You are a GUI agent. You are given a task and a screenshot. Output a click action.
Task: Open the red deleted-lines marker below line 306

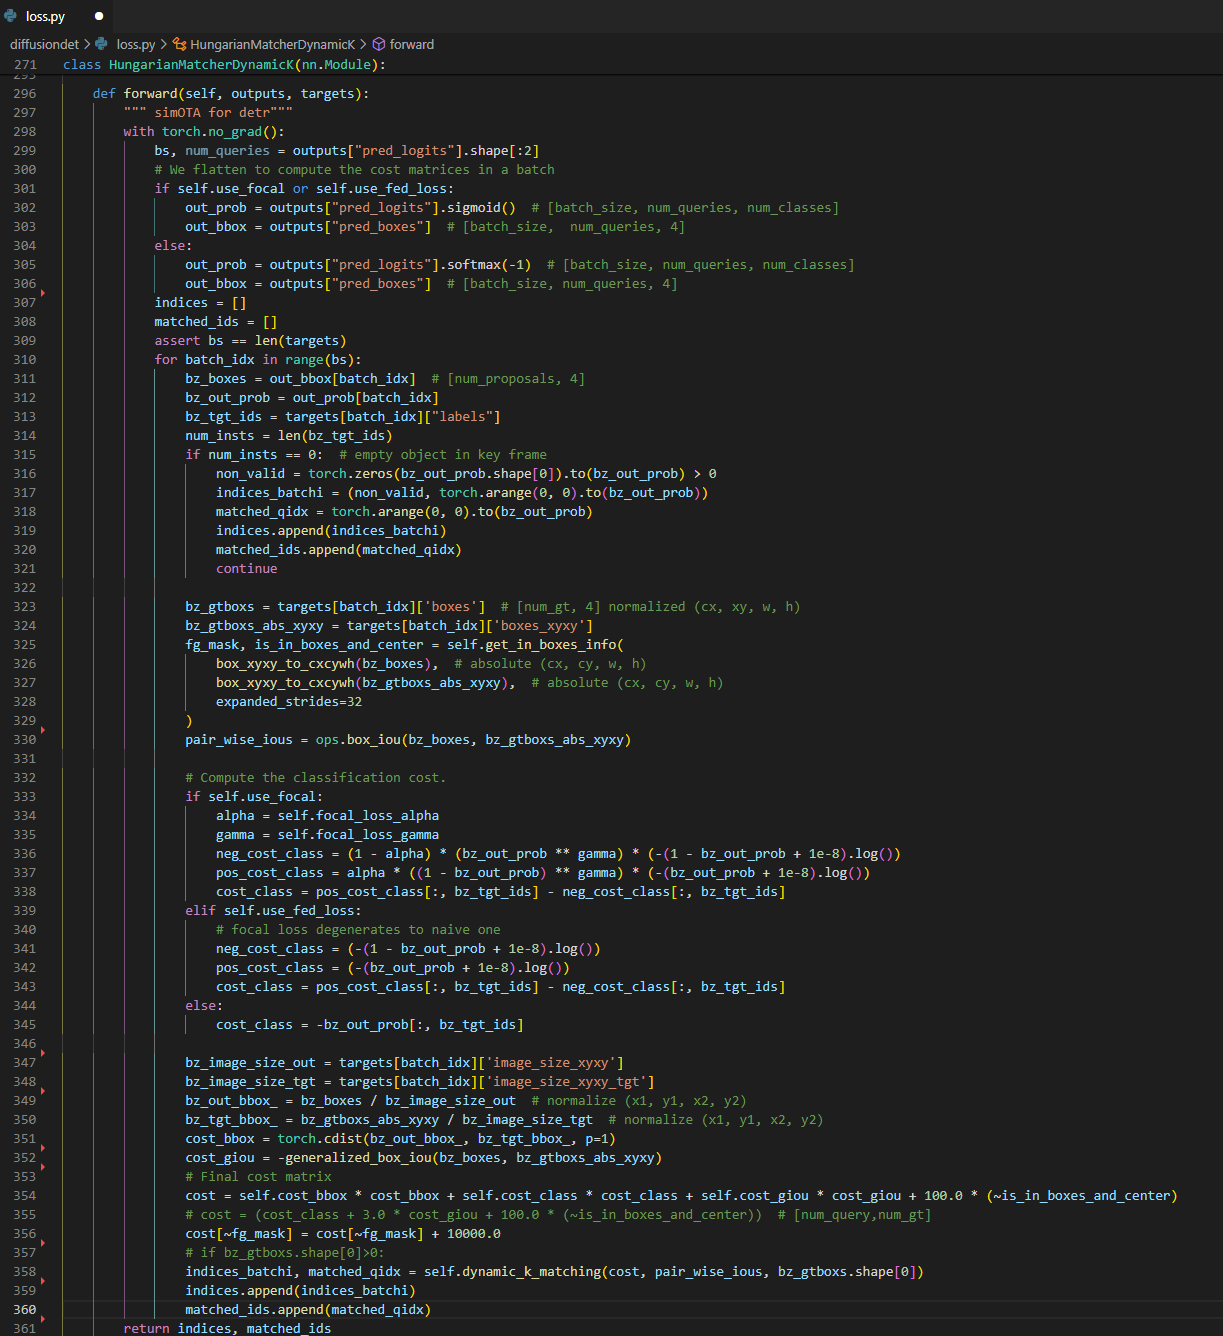pyautogui.click(x=43, y=293)
